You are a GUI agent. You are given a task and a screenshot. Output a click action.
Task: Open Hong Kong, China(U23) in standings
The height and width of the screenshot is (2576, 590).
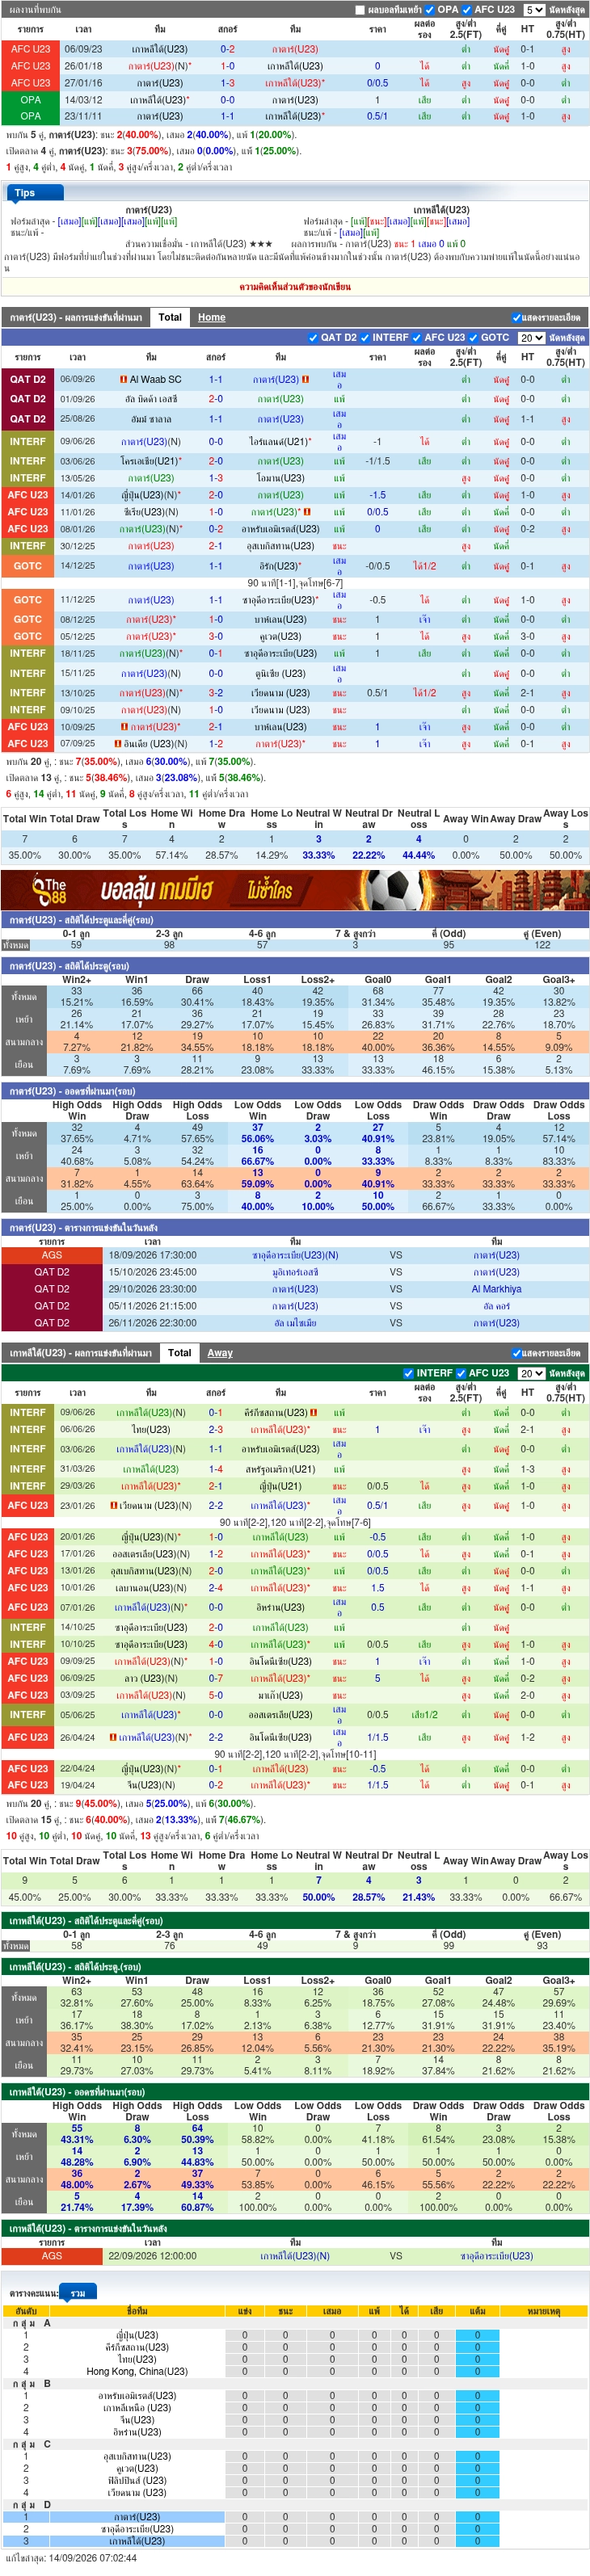(137, 2371)
